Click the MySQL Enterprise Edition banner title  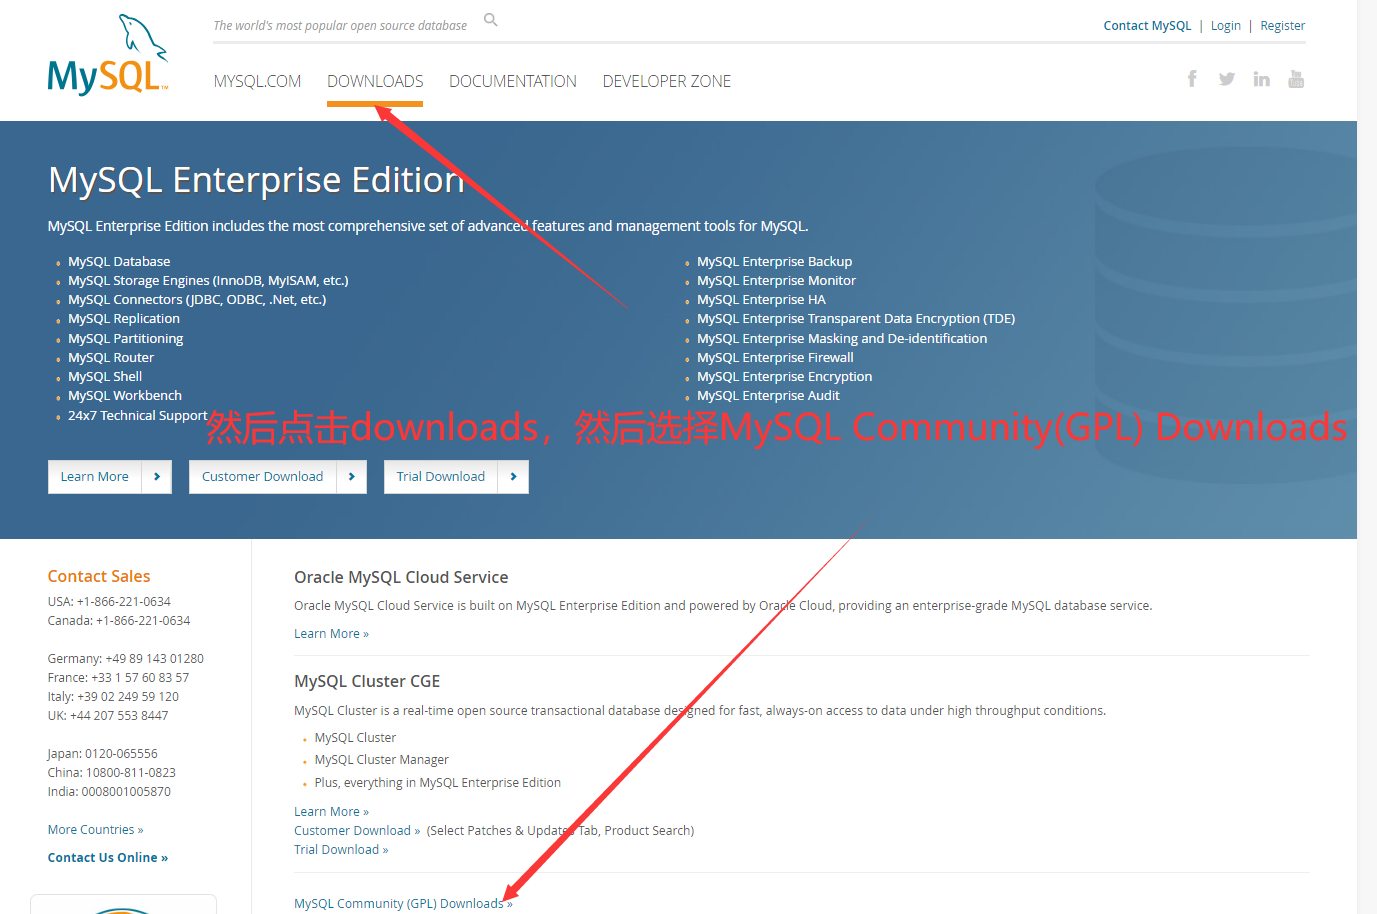point(256,180)
